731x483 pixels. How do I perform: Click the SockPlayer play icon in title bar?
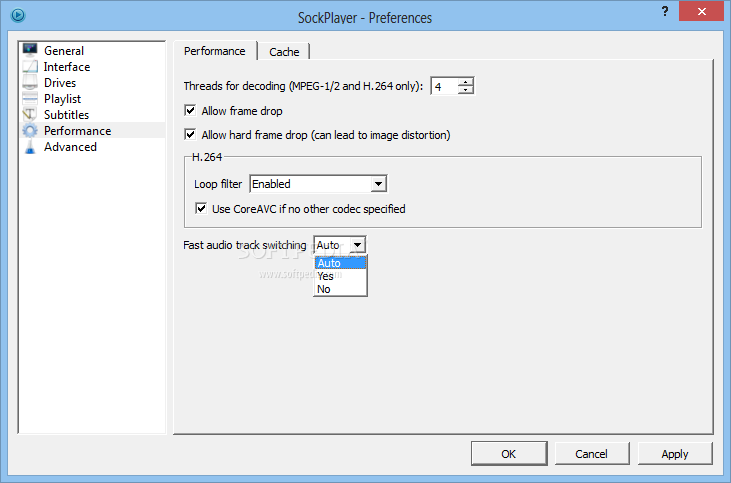[18, 15]
